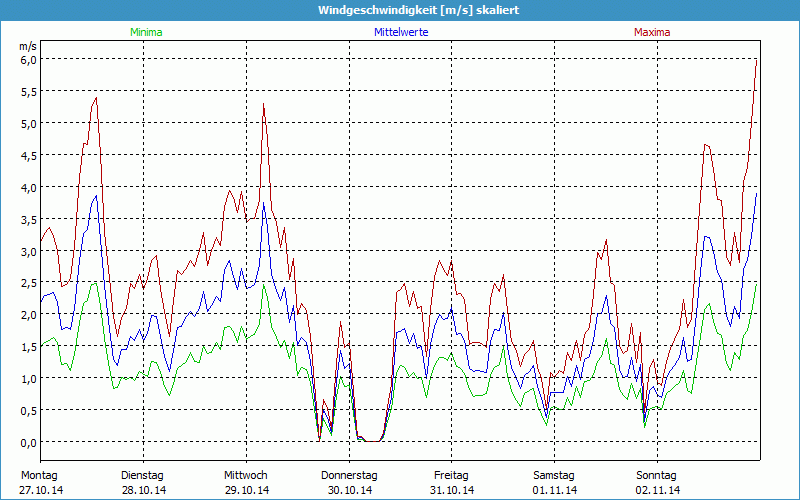The height and width of the screenshot is (500, 800).
Task: Click the 1,5 y-axis value
Action: [29, 346]
